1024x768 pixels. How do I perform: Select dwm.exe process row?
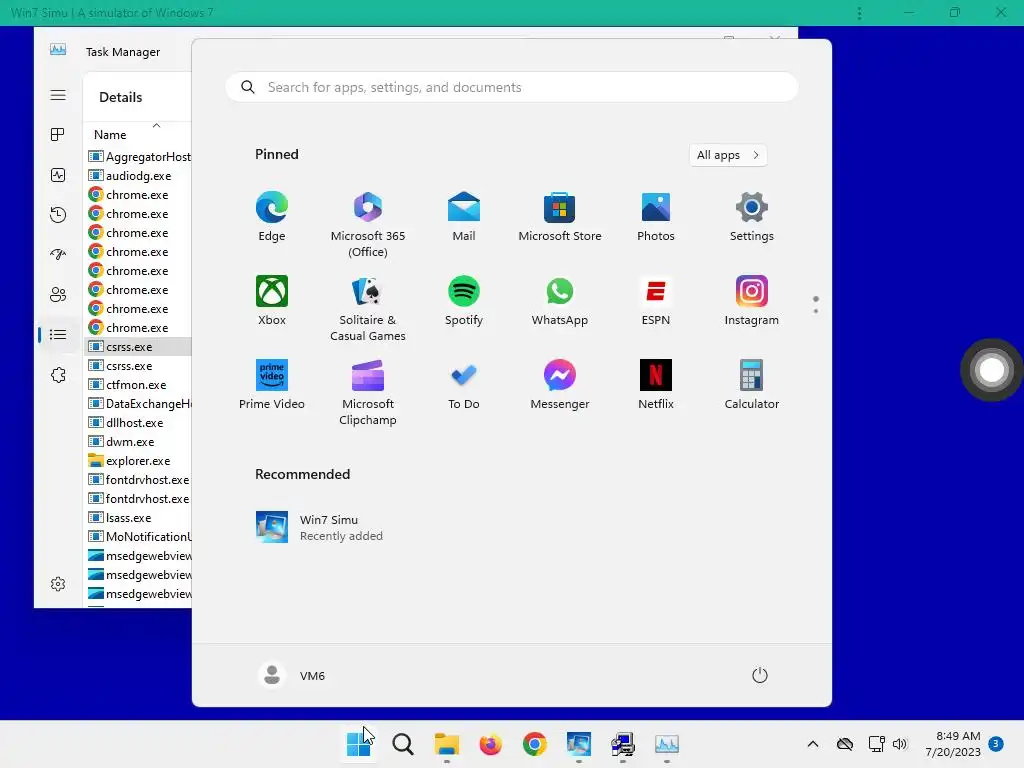coord(139,441)
